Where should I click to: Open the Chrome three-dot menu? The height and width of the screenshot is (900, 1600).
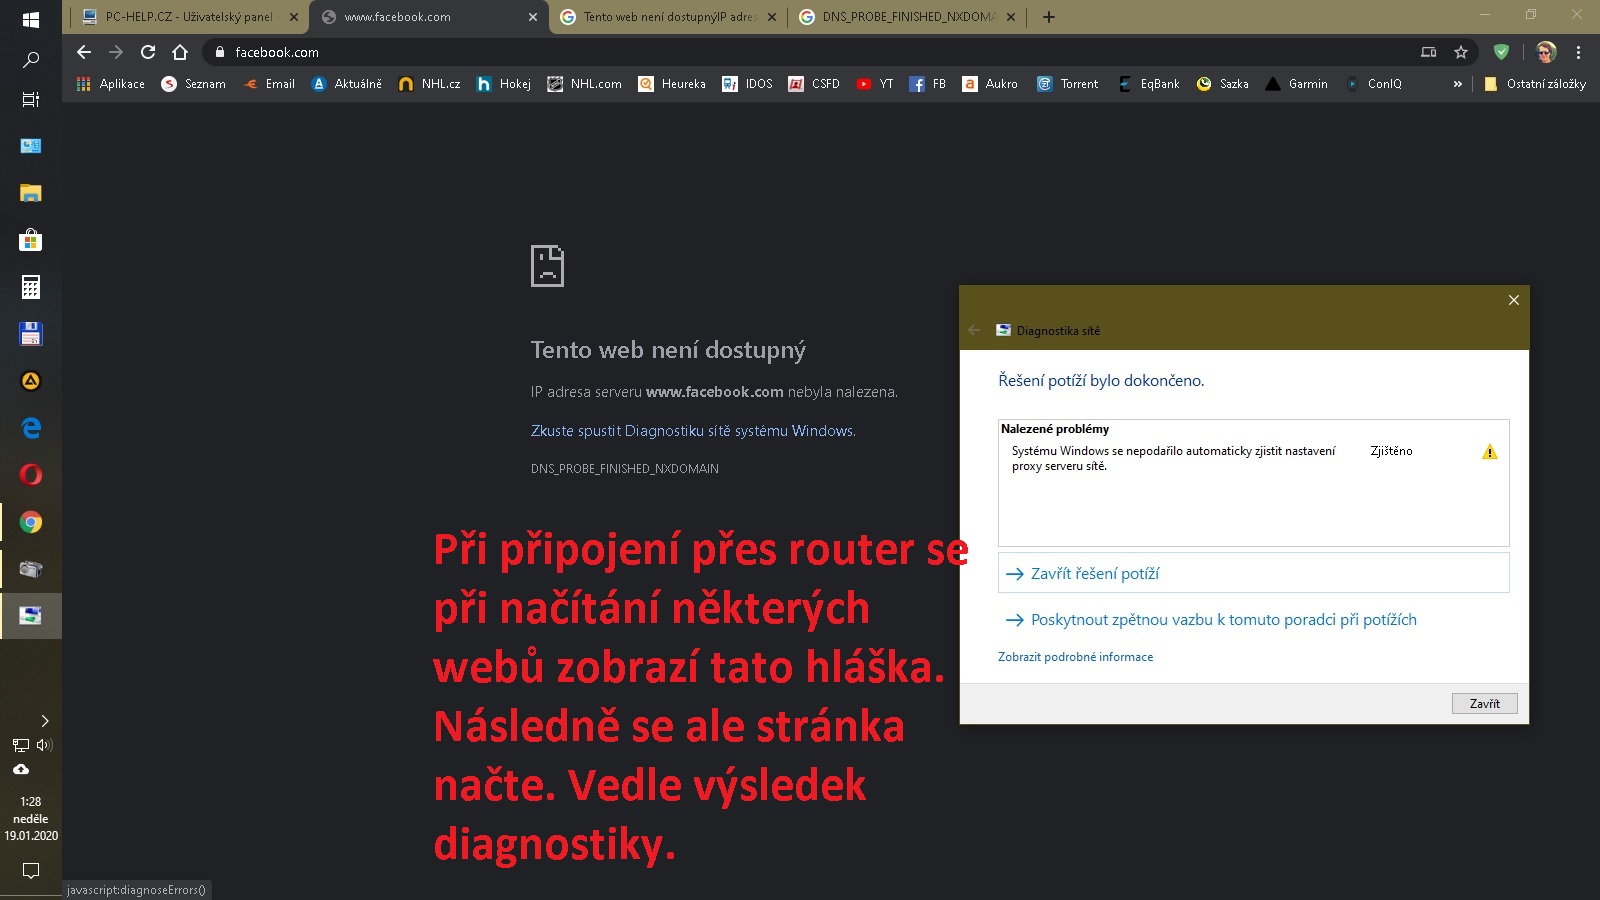pyautogui.click(x=1578, y=52)
